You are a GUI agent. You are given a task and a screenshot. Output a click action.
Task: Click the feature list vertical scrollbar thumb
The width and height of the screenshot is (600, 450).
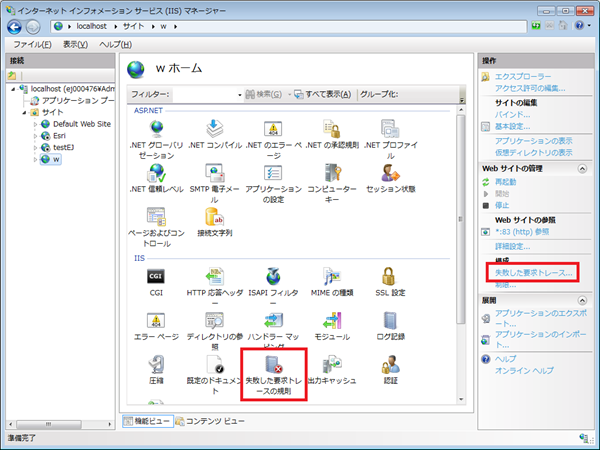tap(461, 219)
